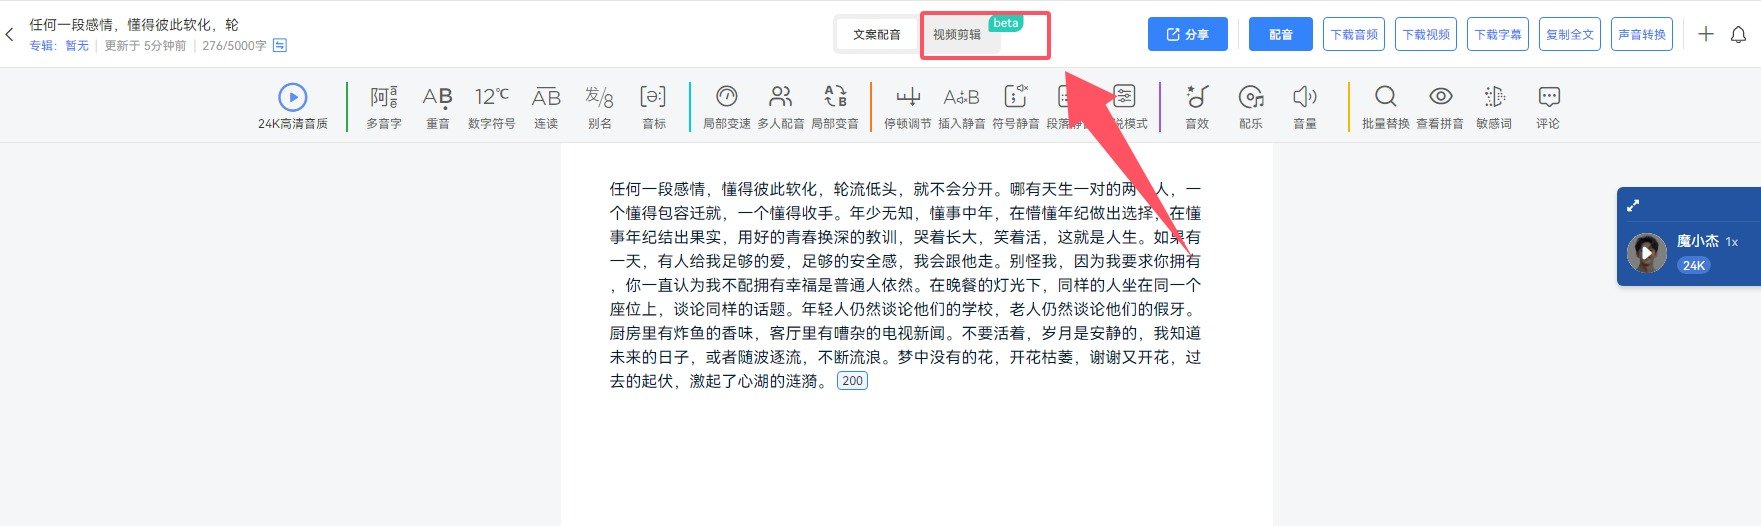The width and height of the screenshot is (1761, 526).
Task: Open the 数字符号 number symbol tool
Action: coord(491,107)
